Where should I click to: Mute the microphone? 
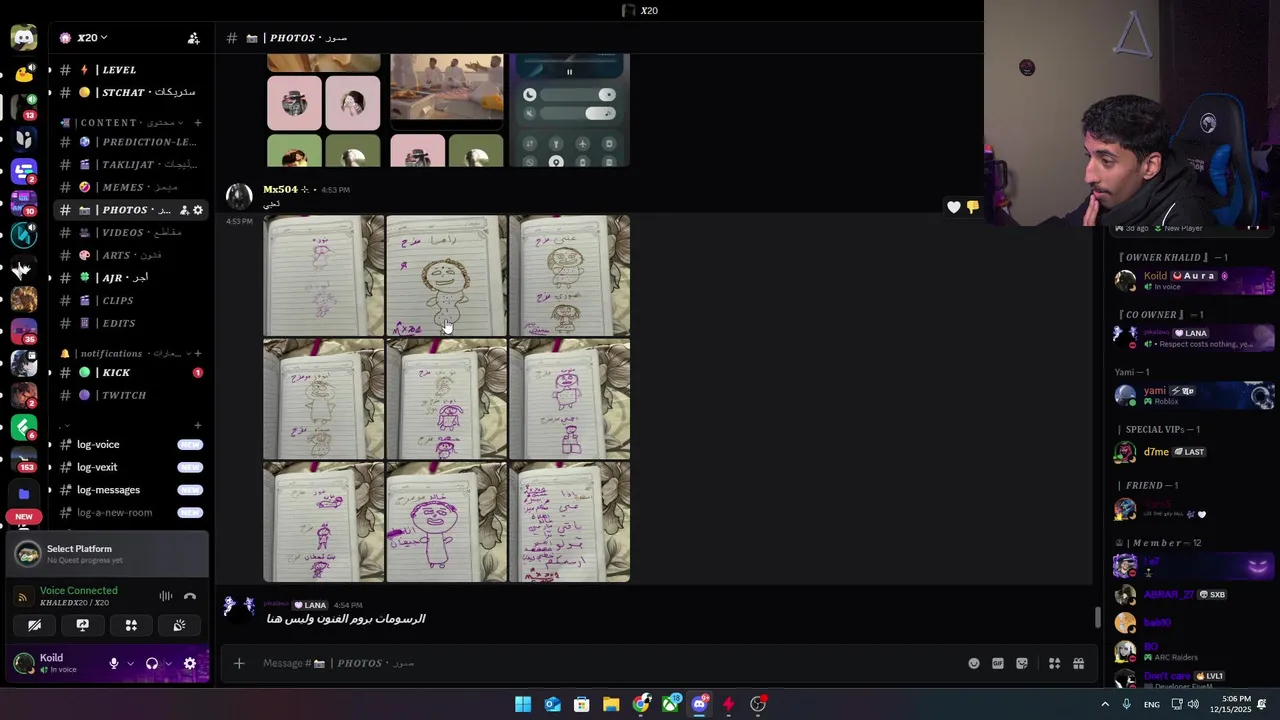tap(114, 663)
